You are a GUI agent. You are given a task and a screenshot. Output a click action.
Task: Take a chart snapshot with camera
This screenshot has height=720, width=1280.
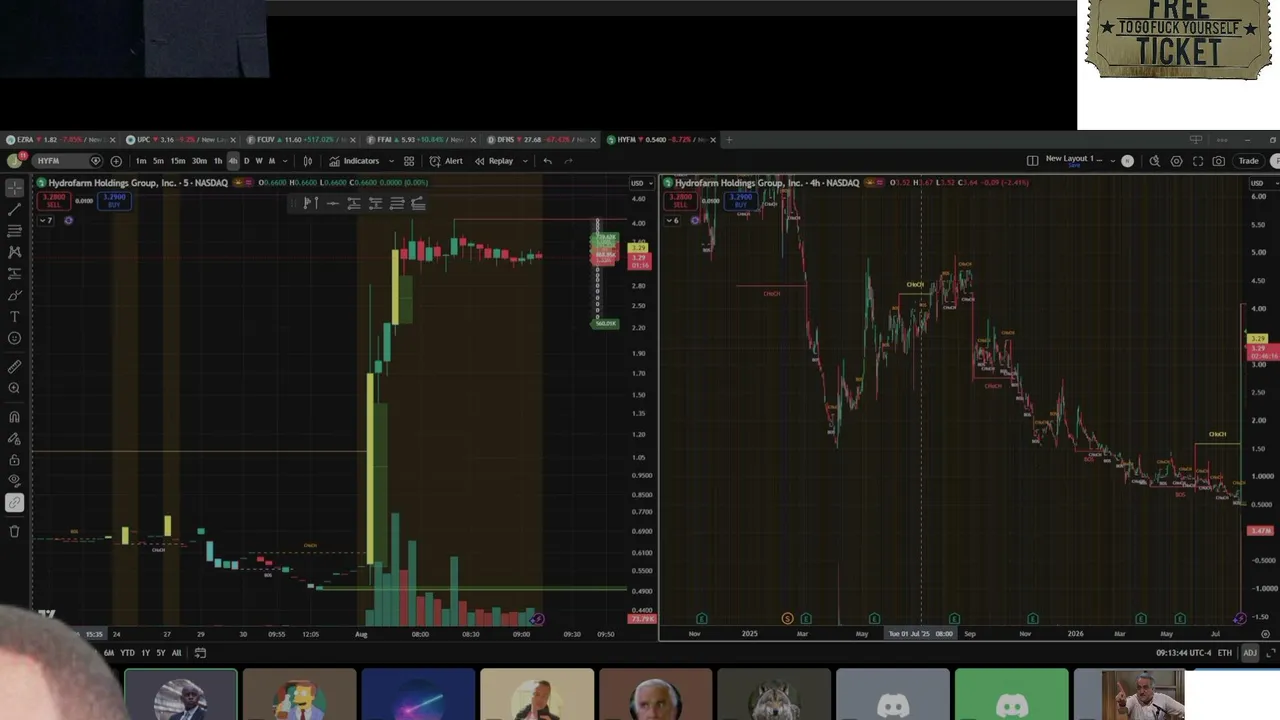pyautogui.click(x=1219, y=161)
